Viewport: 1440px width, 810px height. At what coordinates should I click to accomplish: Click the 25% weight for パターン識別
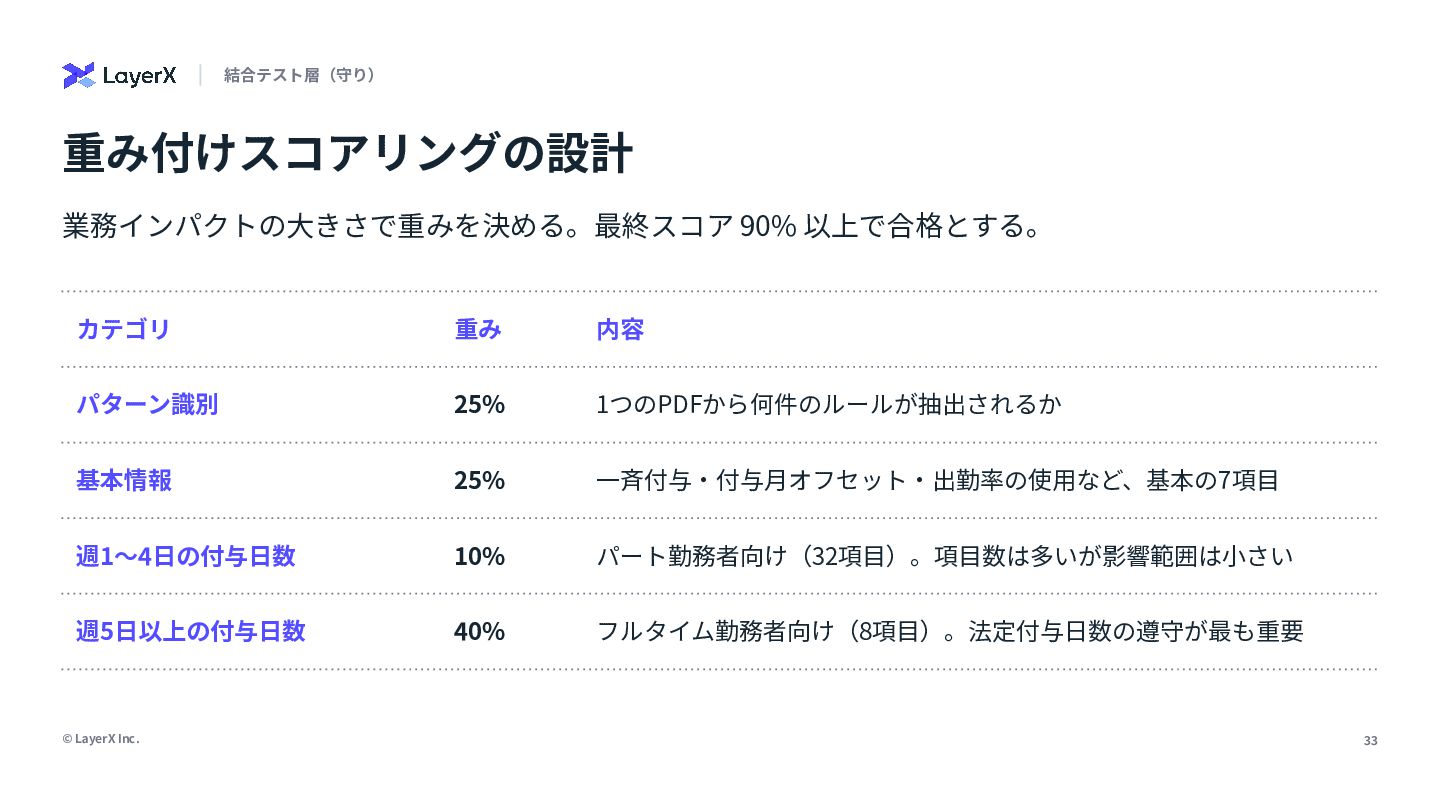[x=479, y=405]
